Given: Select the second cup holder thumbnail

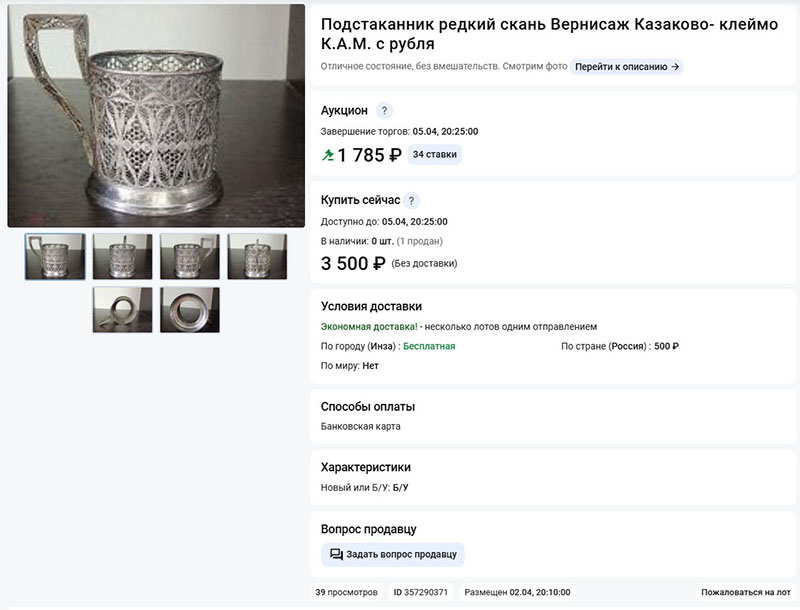Looking at the screenshot, I should pos(122,257).
